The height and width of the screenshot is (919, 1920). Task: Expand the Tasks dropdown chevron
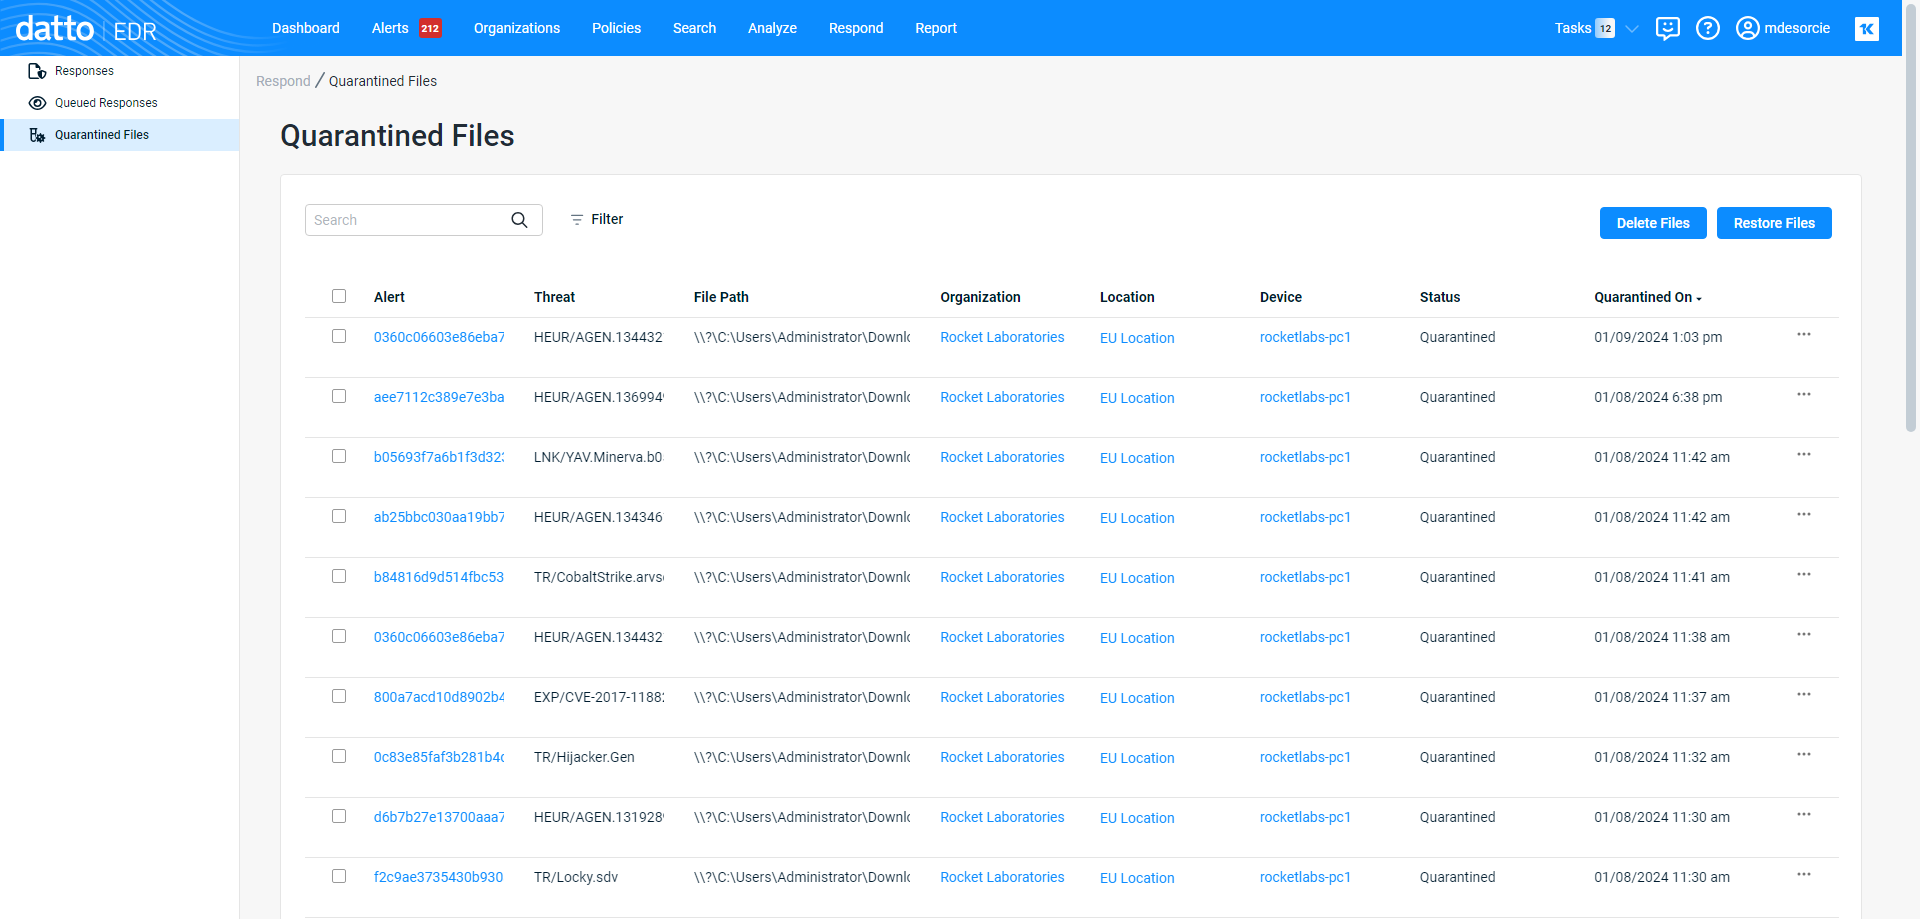point(1632,29)
